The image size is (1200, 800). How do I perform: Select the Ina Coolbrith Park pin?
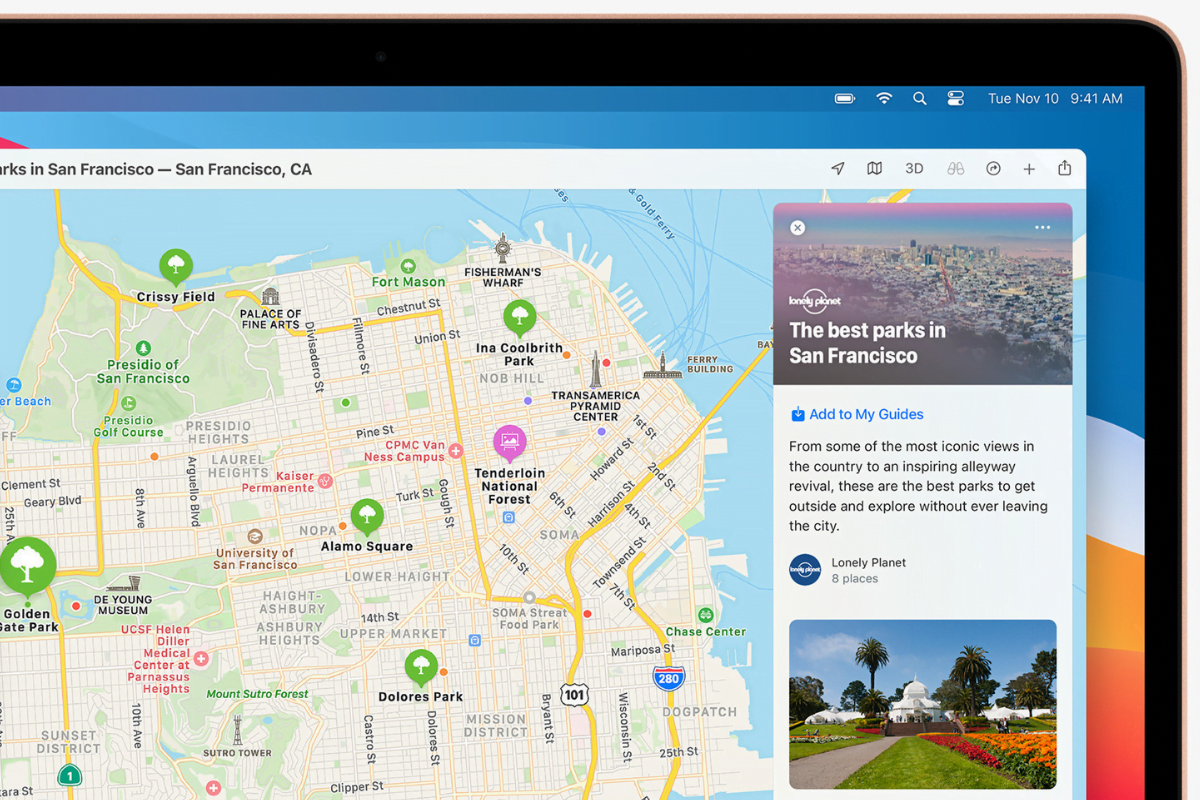pos(518,317)
